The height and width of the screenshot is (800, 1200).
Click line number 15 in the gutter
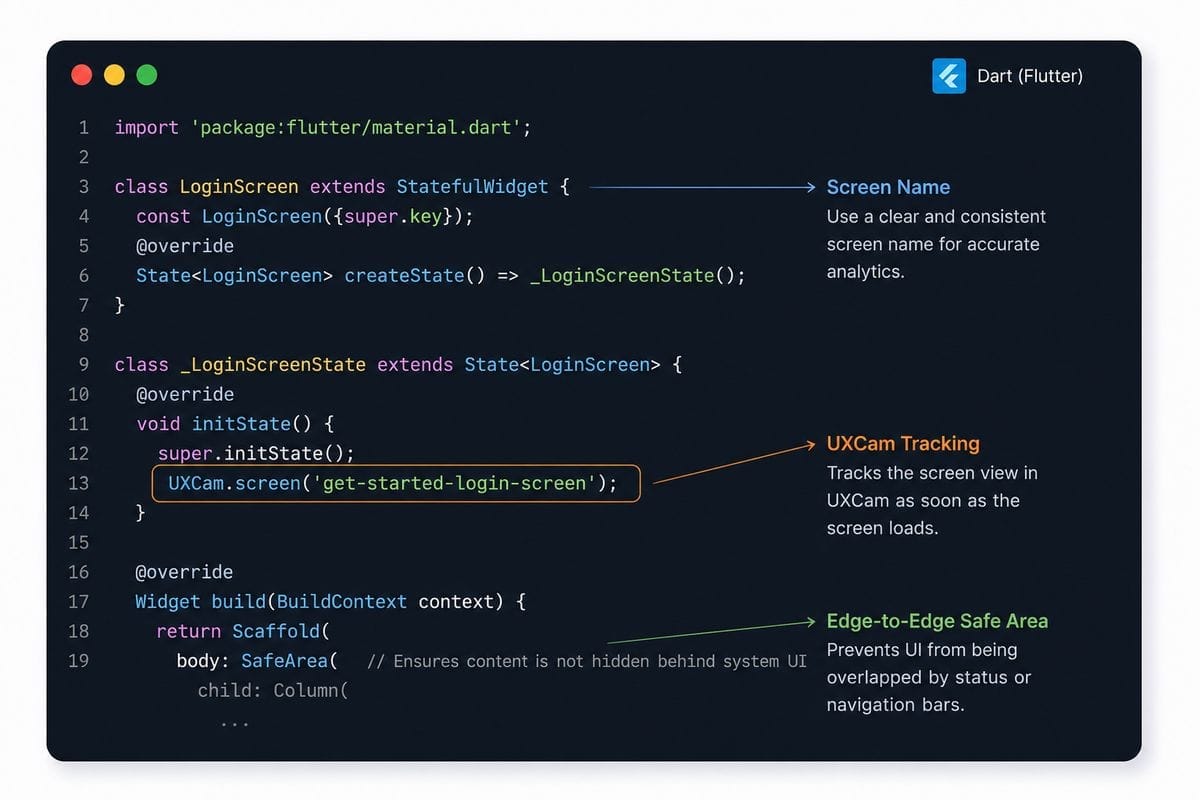click(x=79, y=542)
